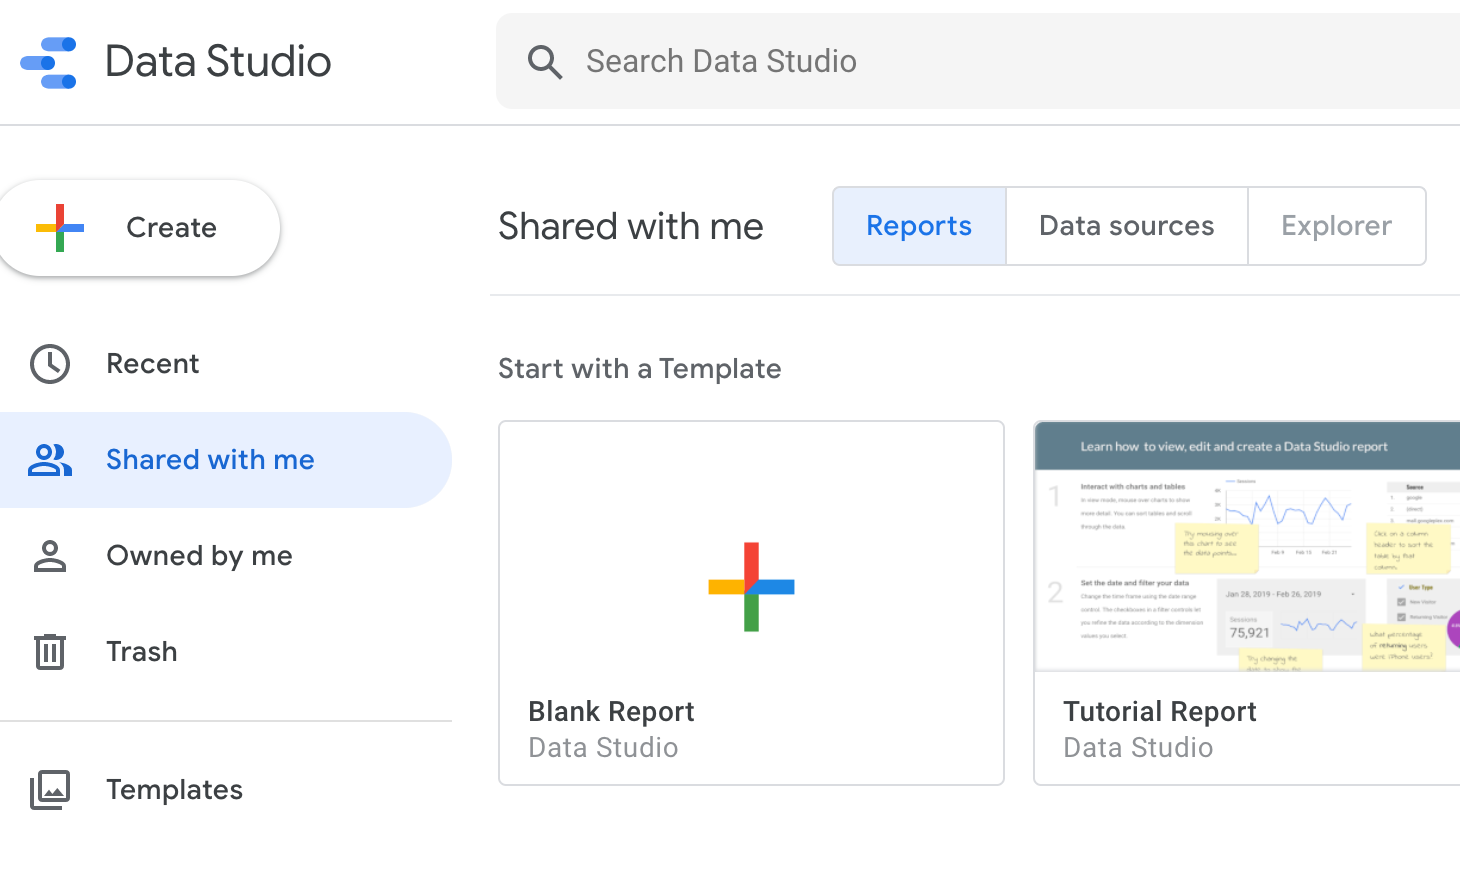
Task: Open the Tutorial Report thumbnail
Action: point(1247,546)
